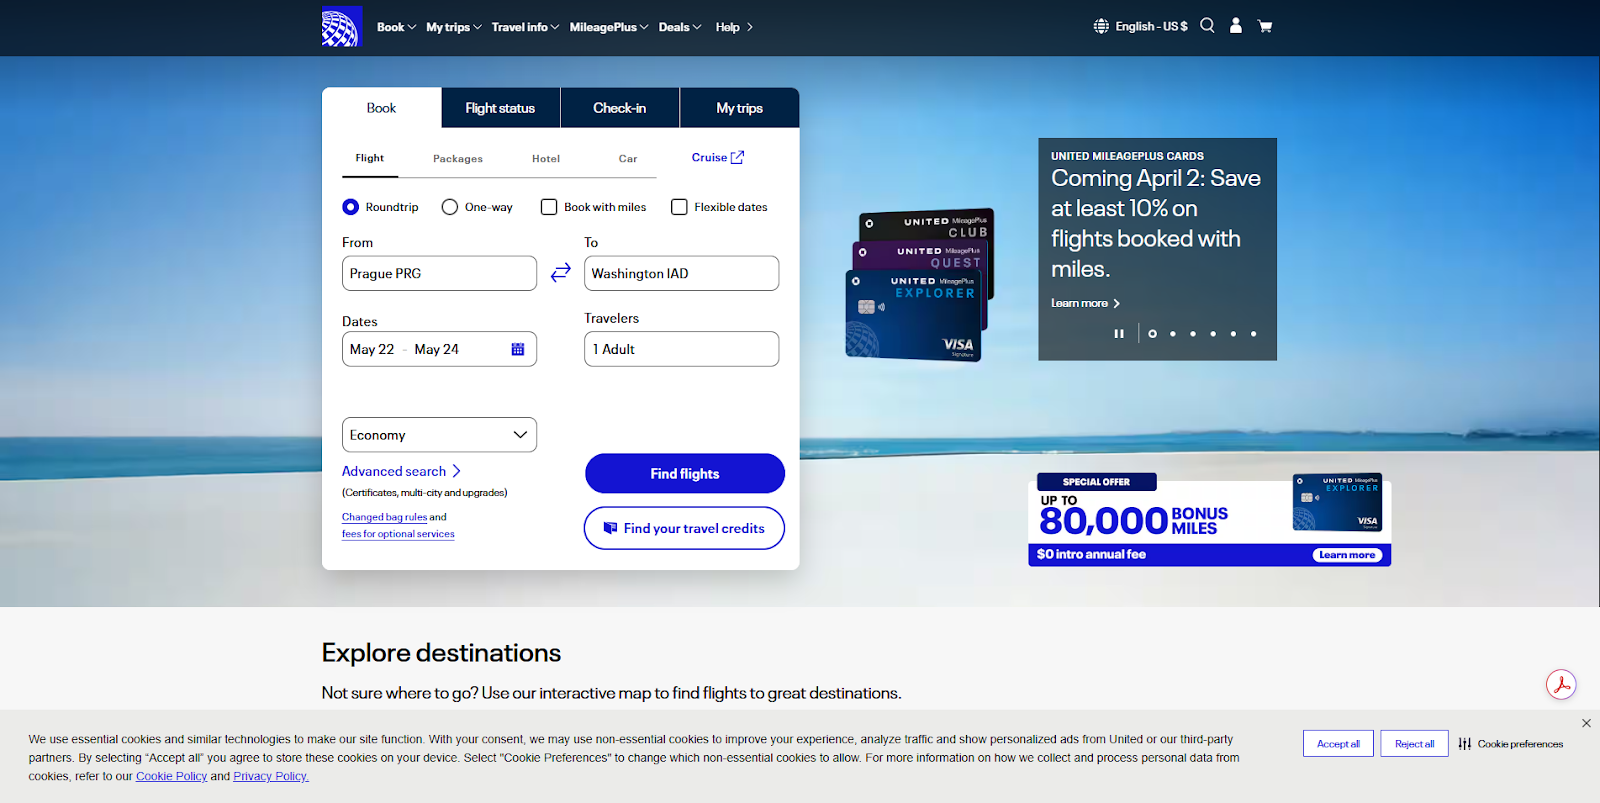
Task: Go to the last carousel slide dot
Action: click(1253, 334)
